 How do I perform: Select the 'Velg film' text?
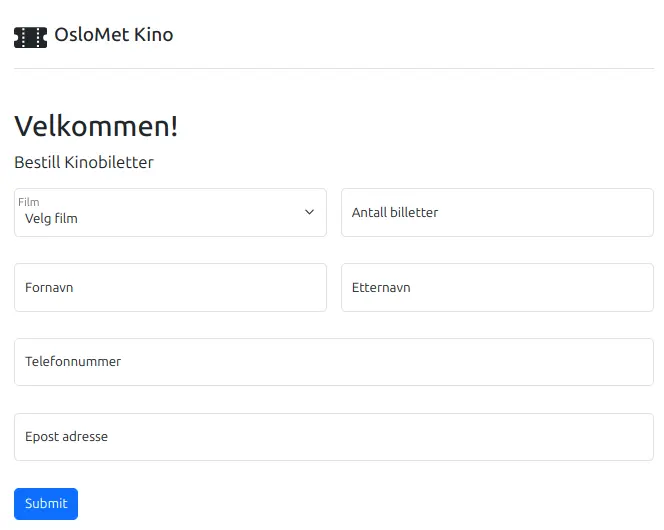[52, 218]
